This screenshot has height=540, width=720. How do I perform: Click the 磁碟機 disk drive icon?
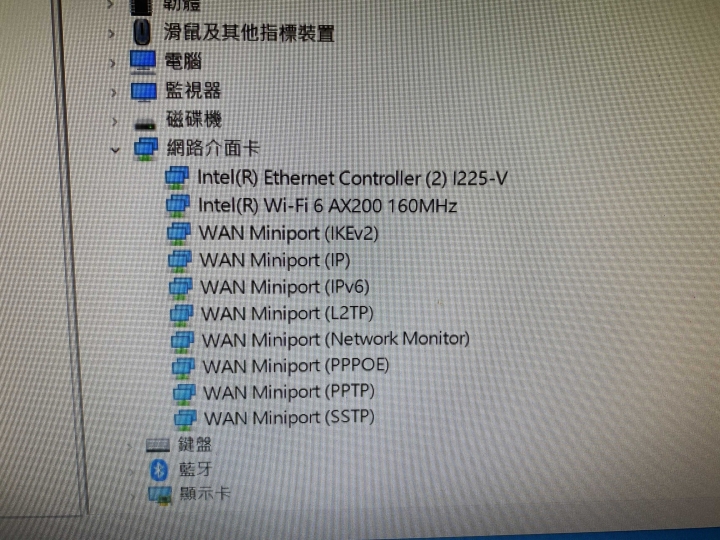pyautogui.click(x=145, y=123)
